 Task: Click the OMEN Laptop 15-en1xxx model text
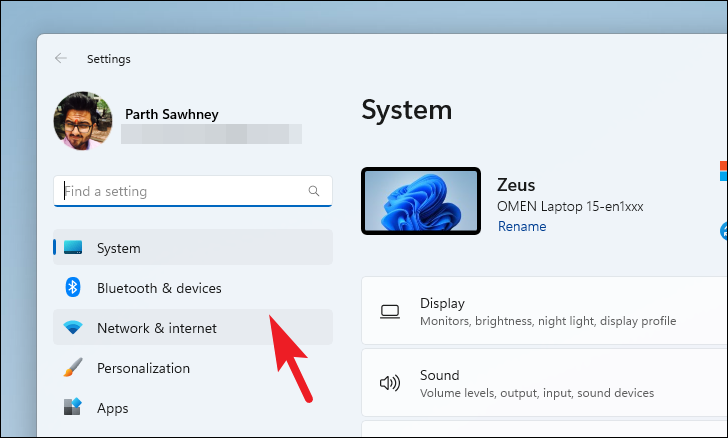coord(570,206)
